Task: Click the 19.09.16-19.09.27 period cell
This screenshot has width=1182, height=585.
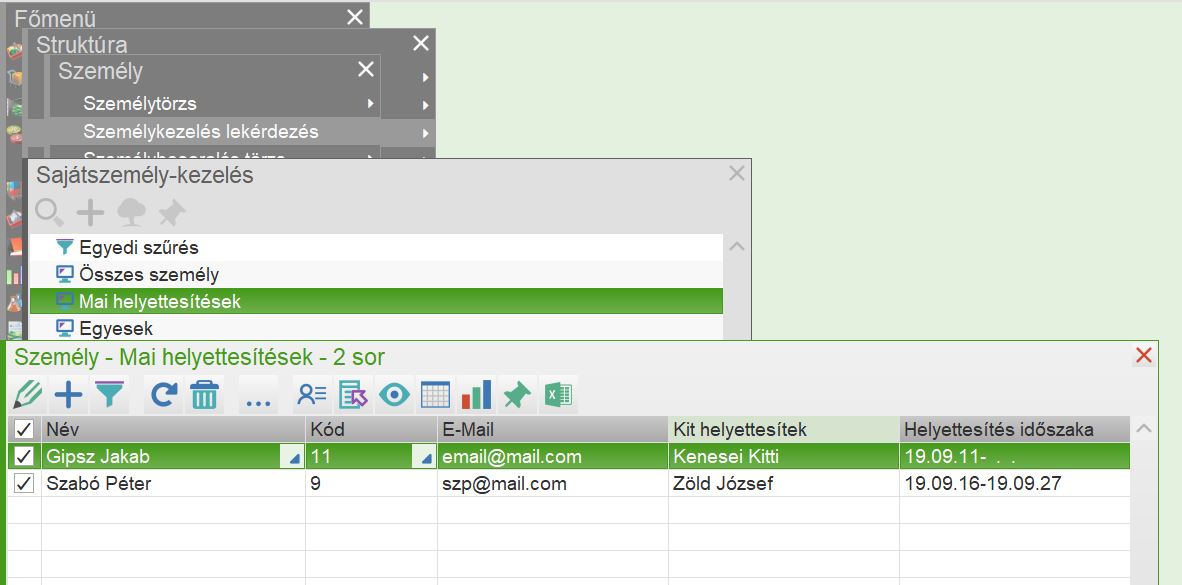Action: point(1015,483)
